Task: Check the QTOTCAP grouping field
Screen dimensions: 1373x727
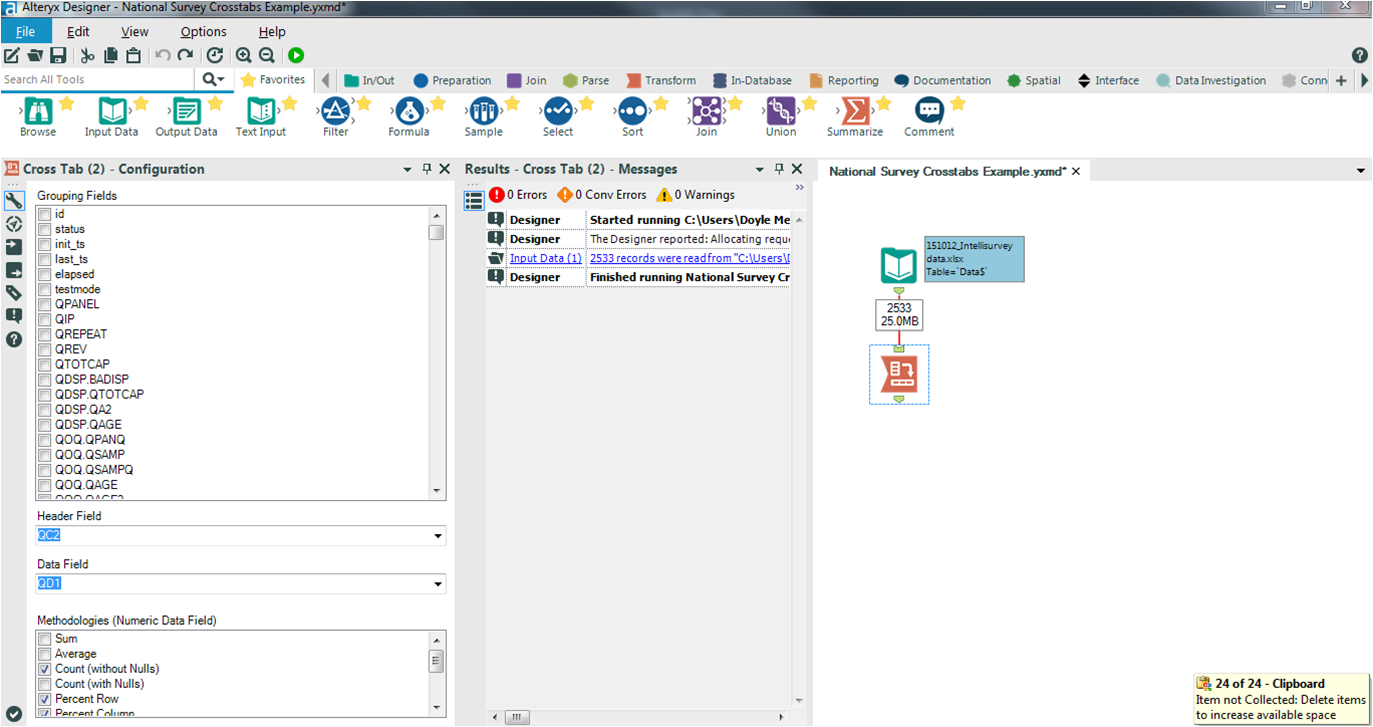Action: [44, 364]
